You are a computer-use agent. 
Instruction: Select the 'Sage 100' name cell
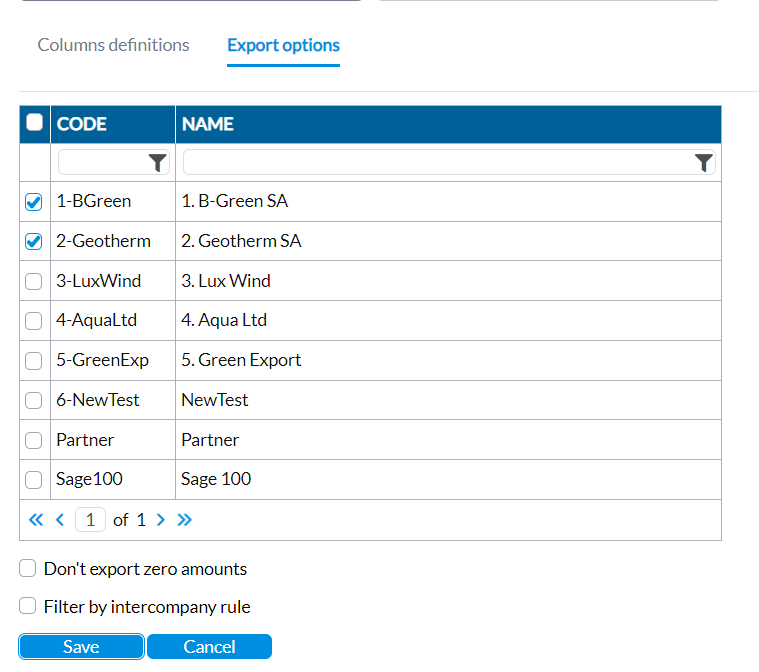coord(448,480)
